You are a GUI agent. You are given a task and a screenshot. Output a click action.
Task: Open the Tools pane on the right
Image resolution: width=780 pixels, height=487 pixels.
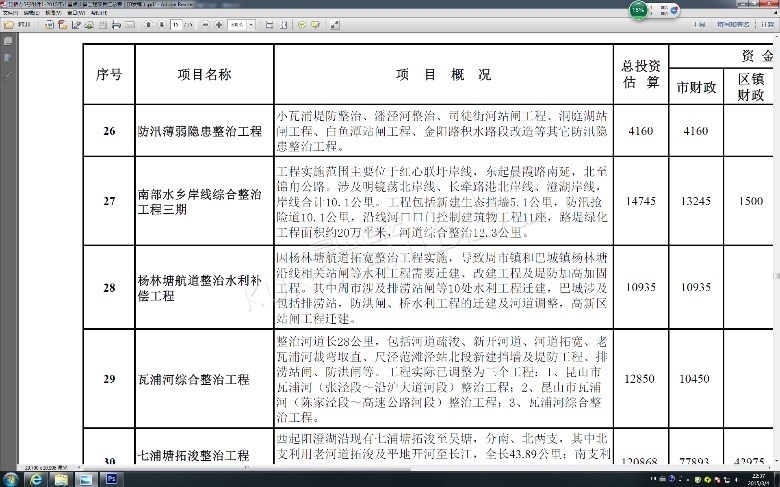[x=699, y=24]
